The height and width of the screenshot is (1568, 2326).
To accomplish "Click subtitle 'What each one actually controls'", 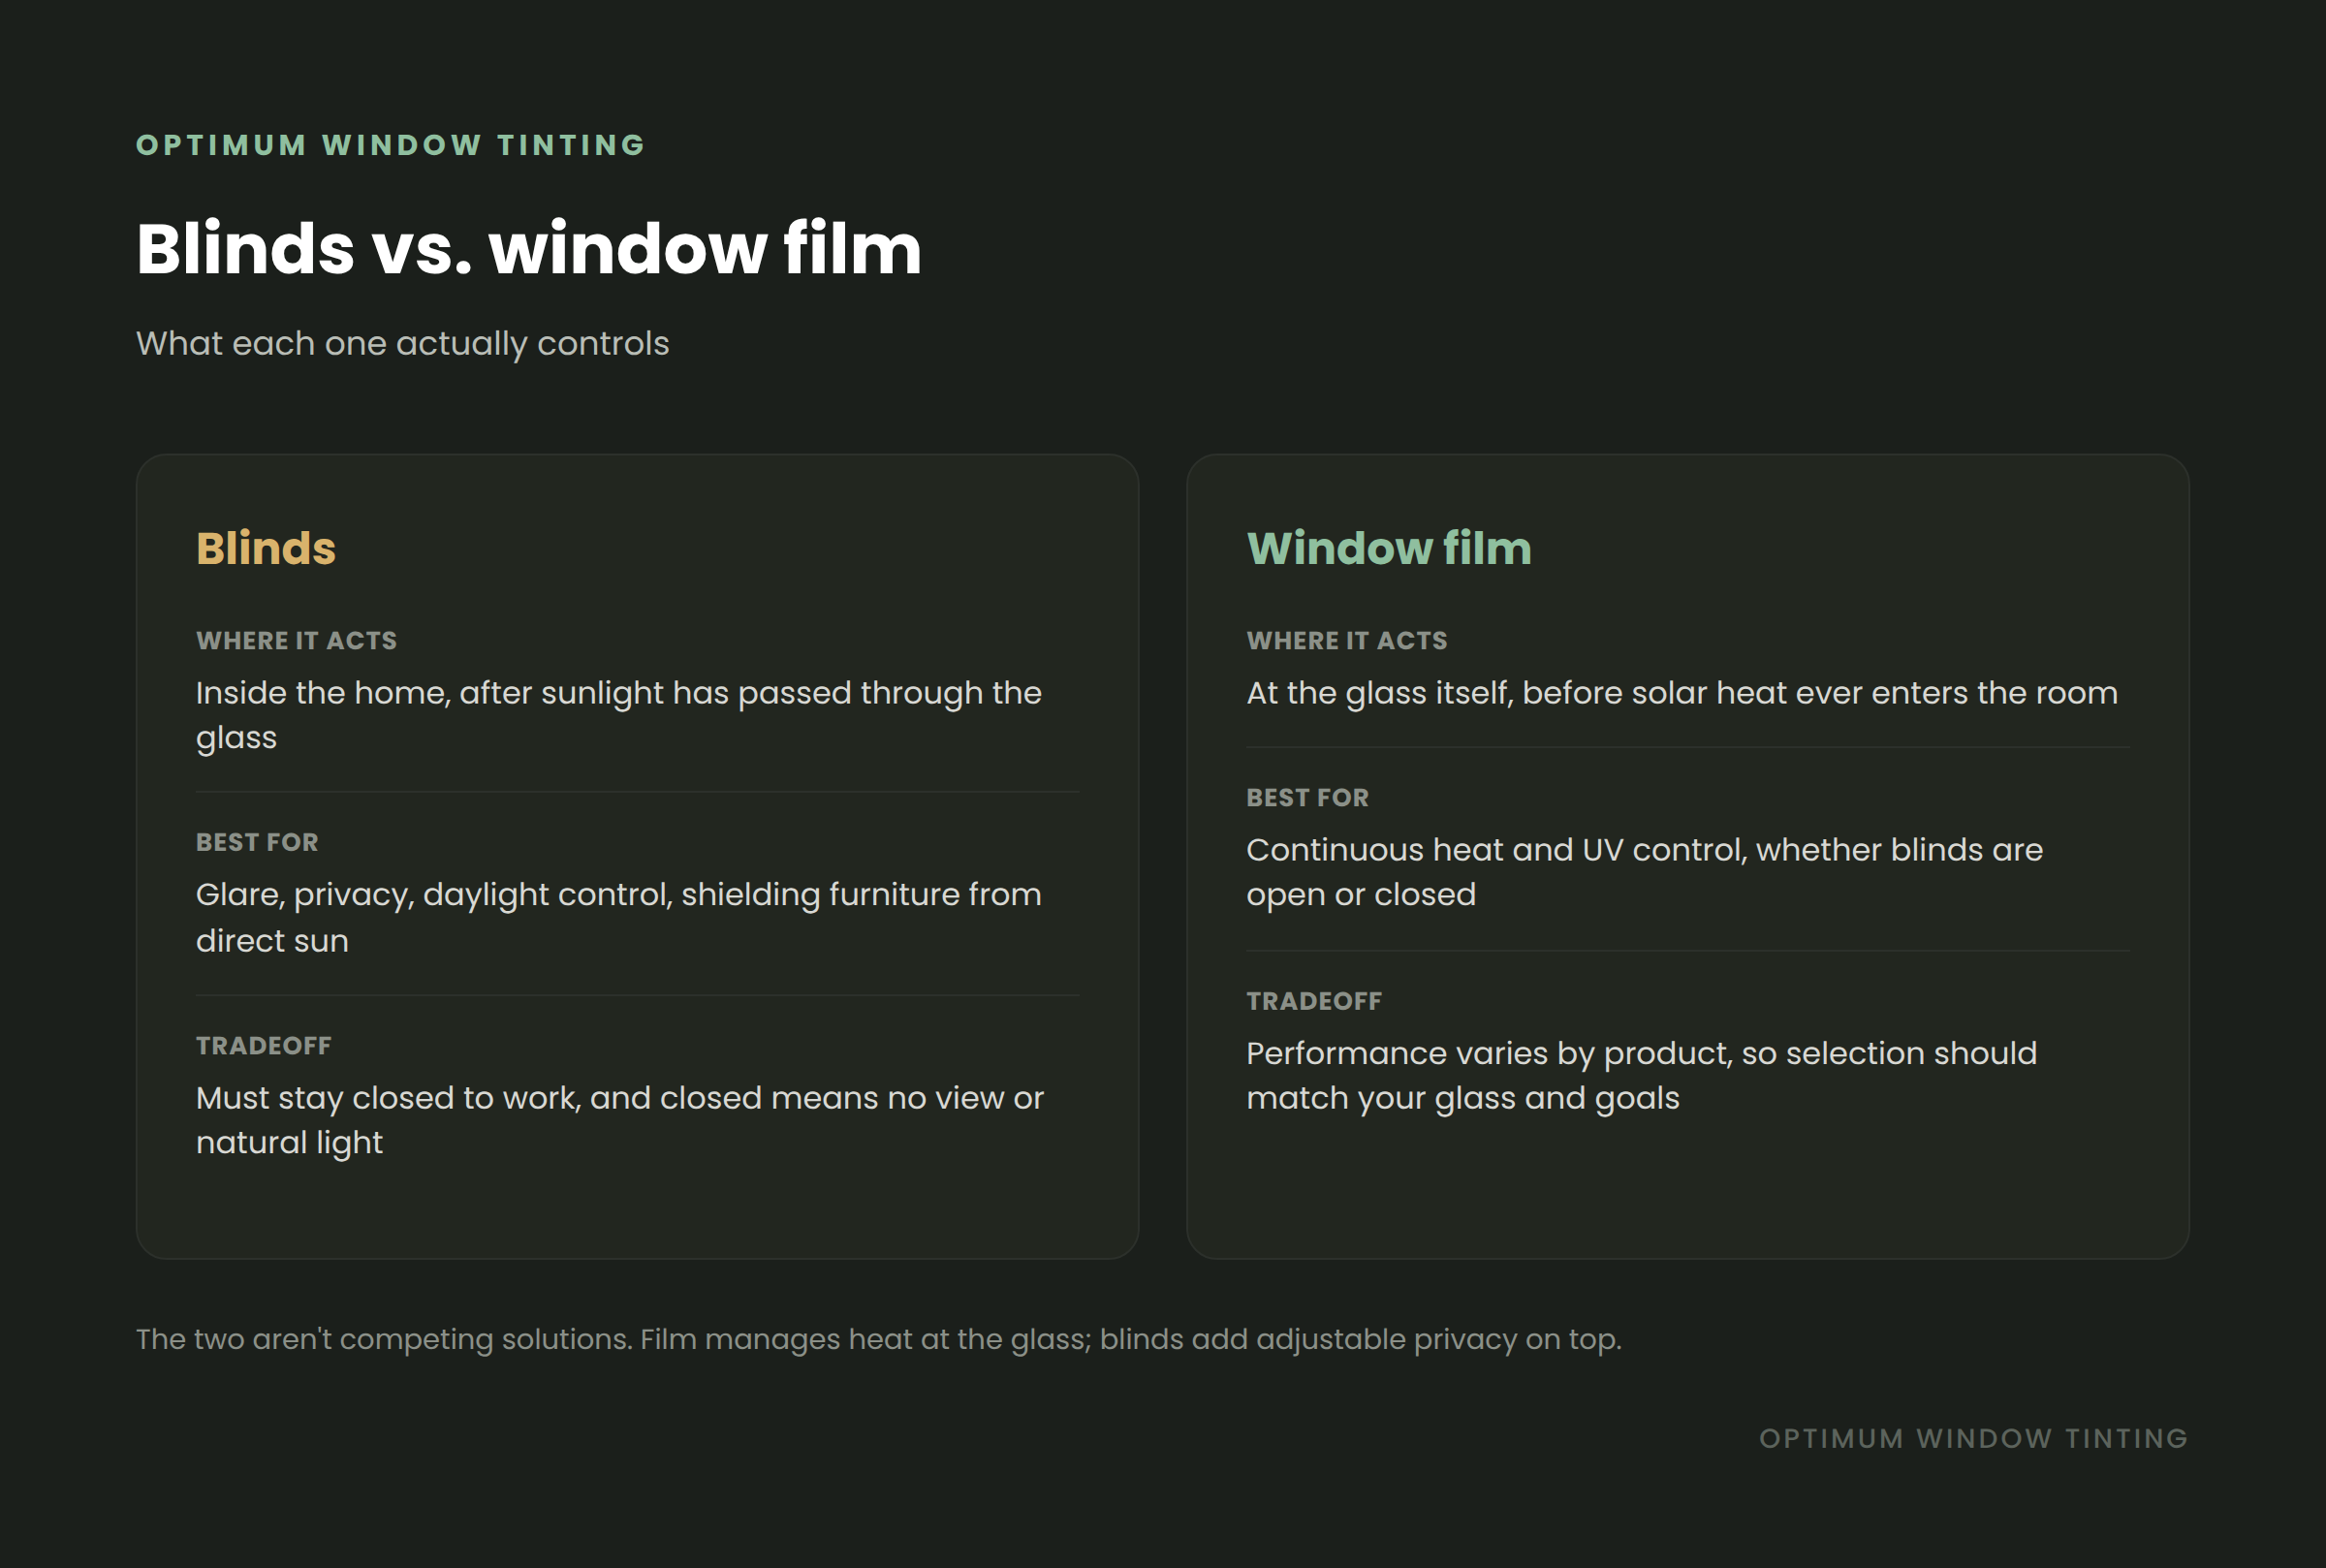I will pos(402,343).
